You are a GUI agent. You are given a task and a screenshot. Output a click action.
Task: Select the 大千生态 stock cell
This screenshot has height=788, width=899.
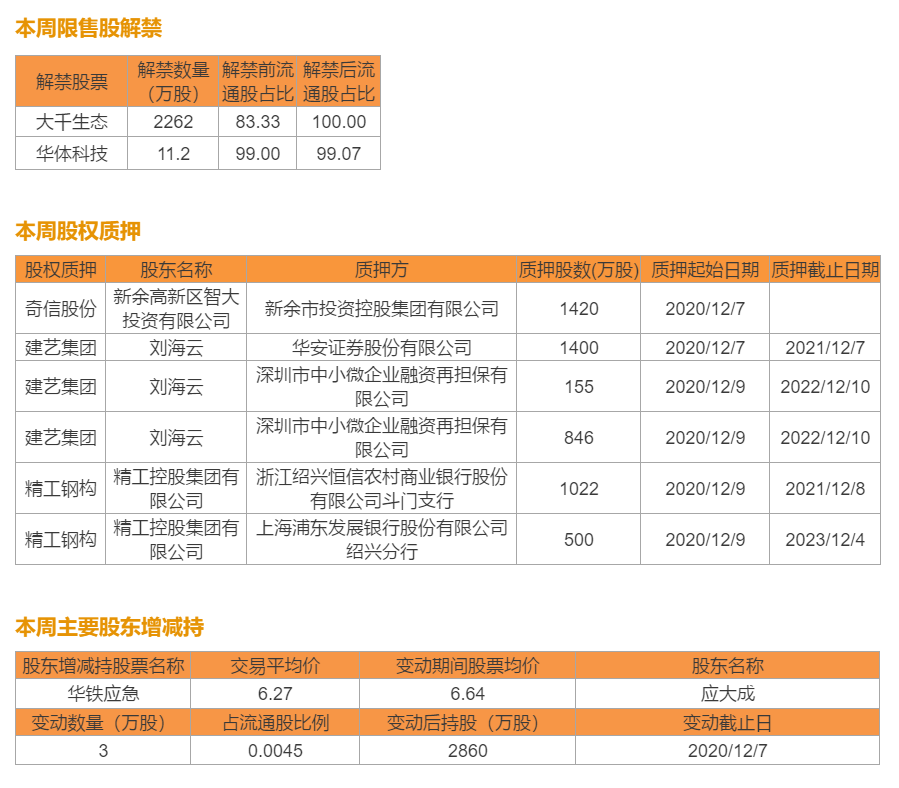click(72, 122)
